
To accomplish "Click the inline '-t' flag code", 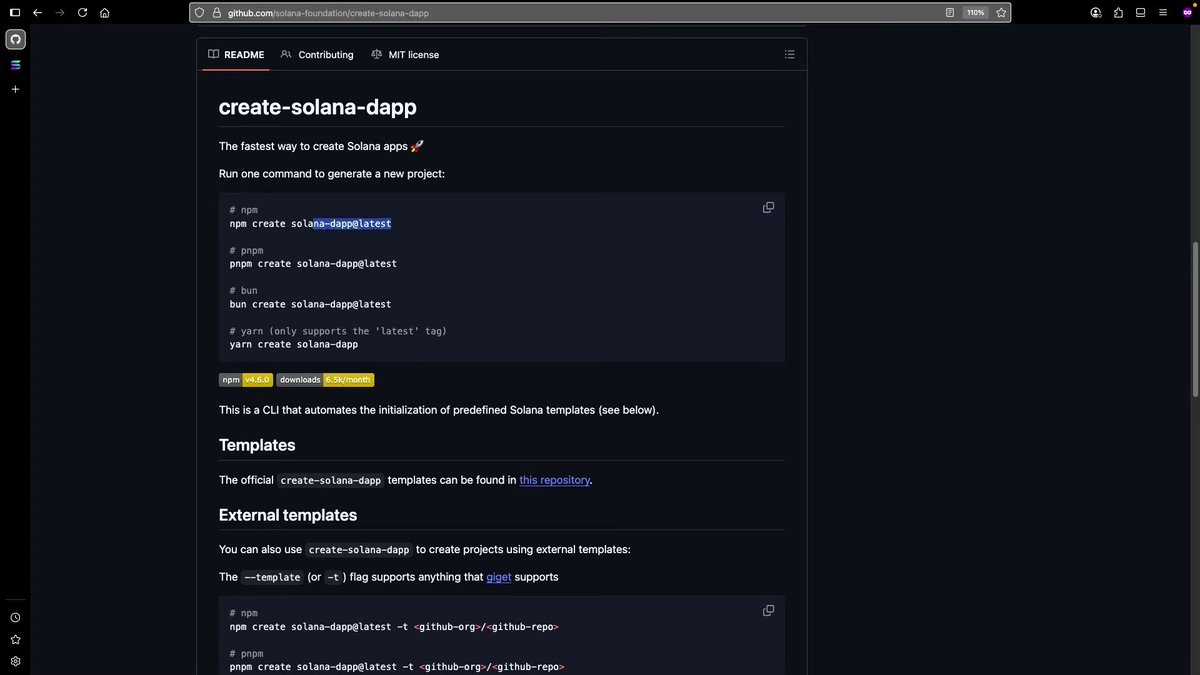I will 333,578.
